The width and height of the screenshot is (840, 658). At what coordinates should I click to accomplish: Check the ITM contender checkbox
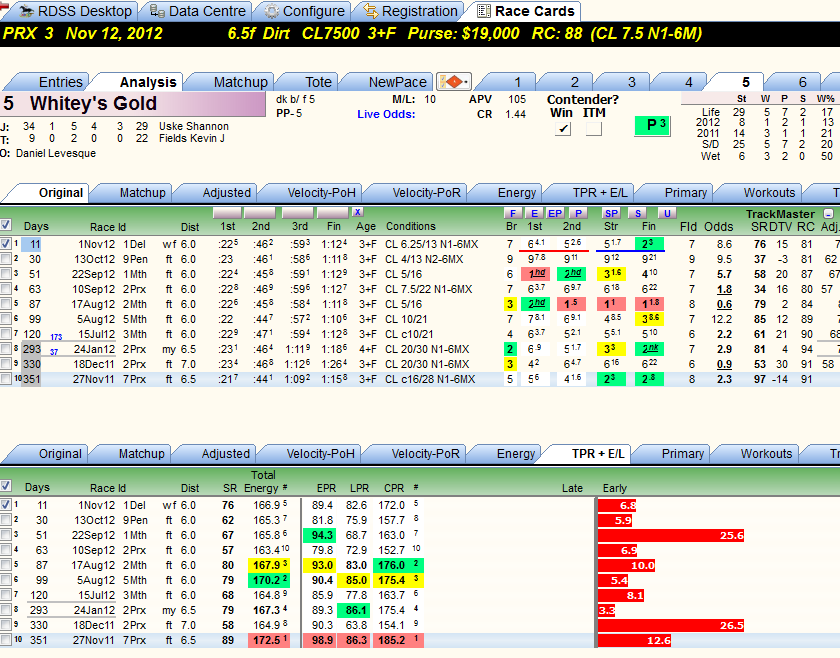[594, 129]
